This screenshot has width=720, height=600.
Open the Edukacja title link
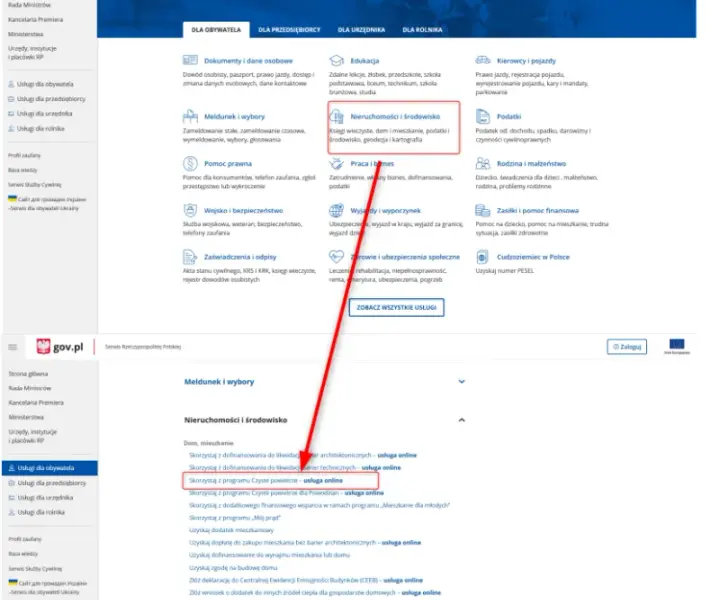tap(365, 61)
